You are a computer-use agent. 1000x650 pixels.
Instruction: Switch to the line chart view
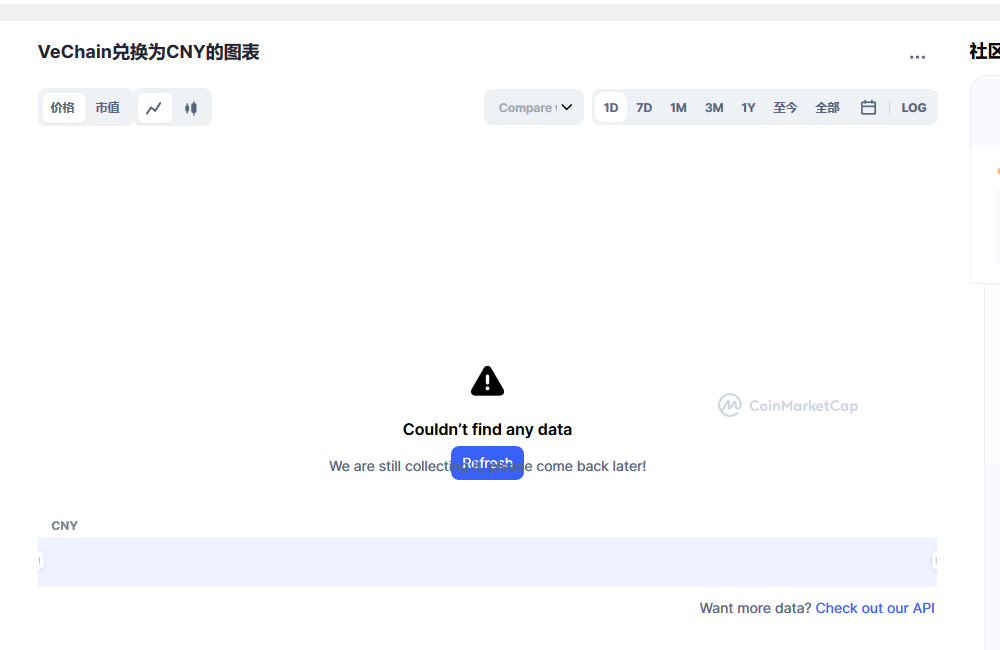click(x=154, y=108)
